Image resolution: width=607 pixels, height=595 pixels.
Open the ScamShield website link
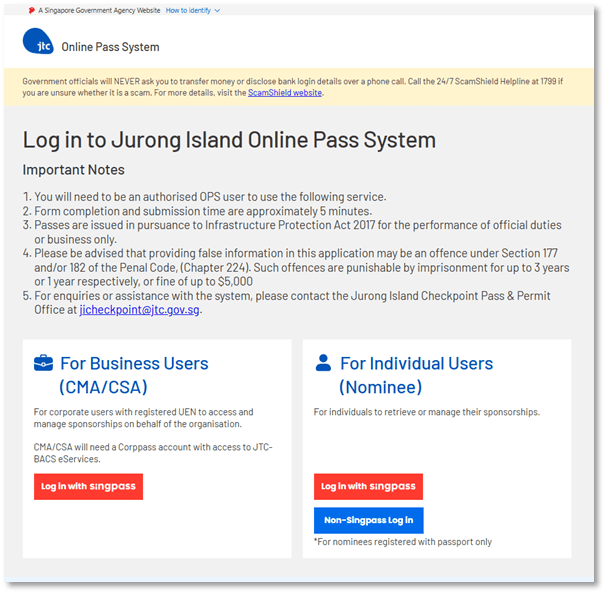click(x=285, y=93)
